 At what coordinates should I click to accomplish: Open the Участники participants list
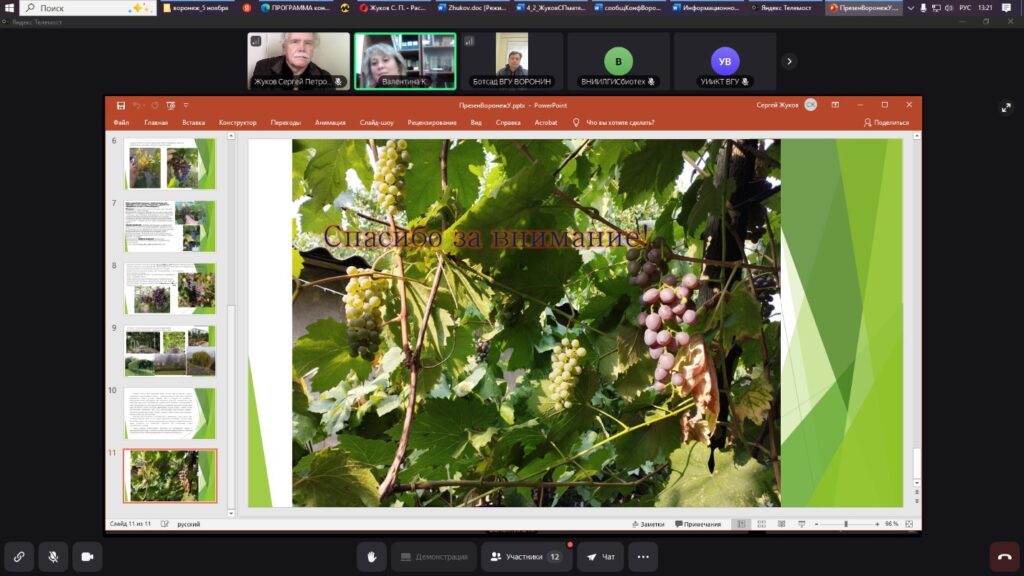pyautogui.click(x=525, y=556)
